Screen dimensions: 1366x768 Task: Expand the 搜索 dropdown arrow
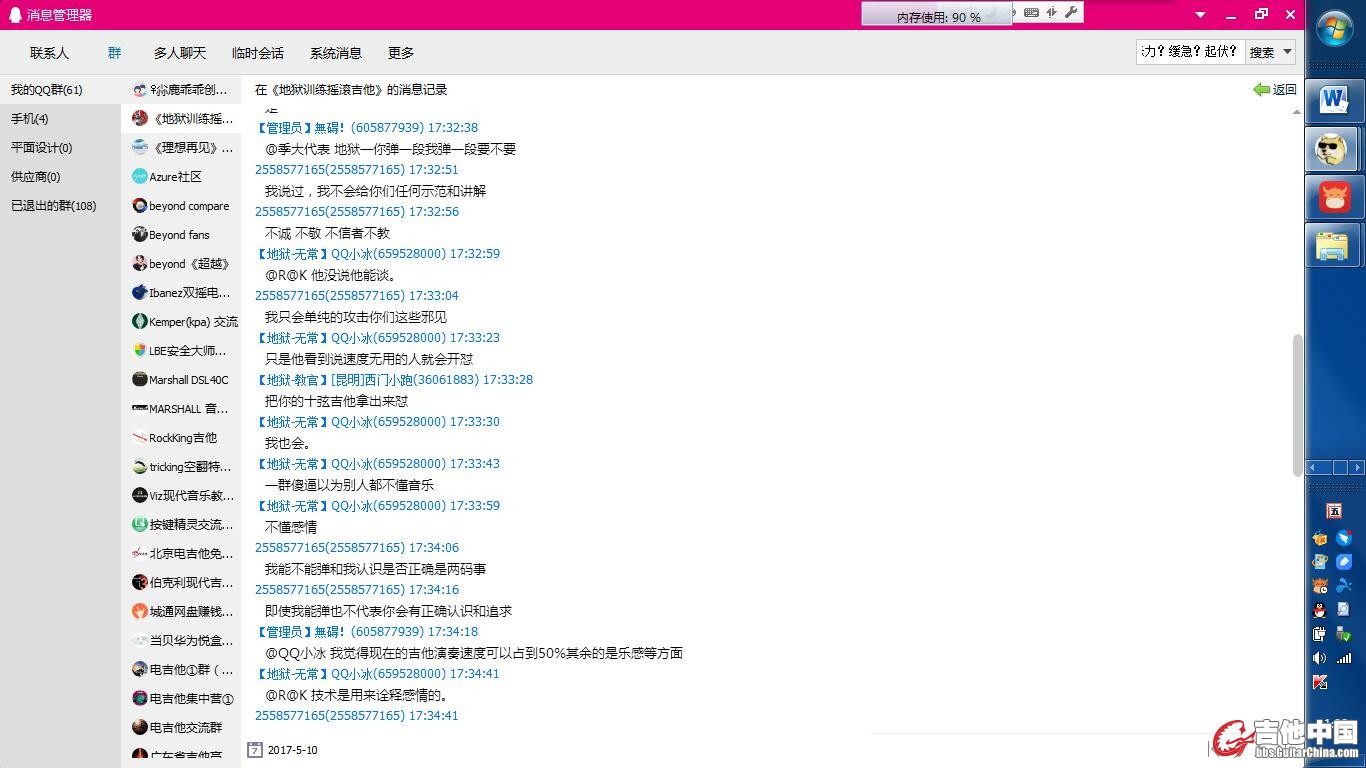(1287, 52)
